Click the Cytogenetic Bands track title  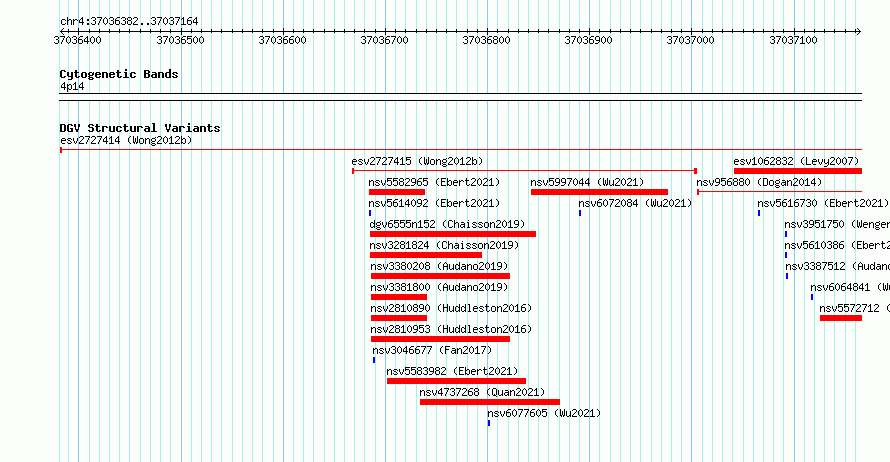coord(119,74)
